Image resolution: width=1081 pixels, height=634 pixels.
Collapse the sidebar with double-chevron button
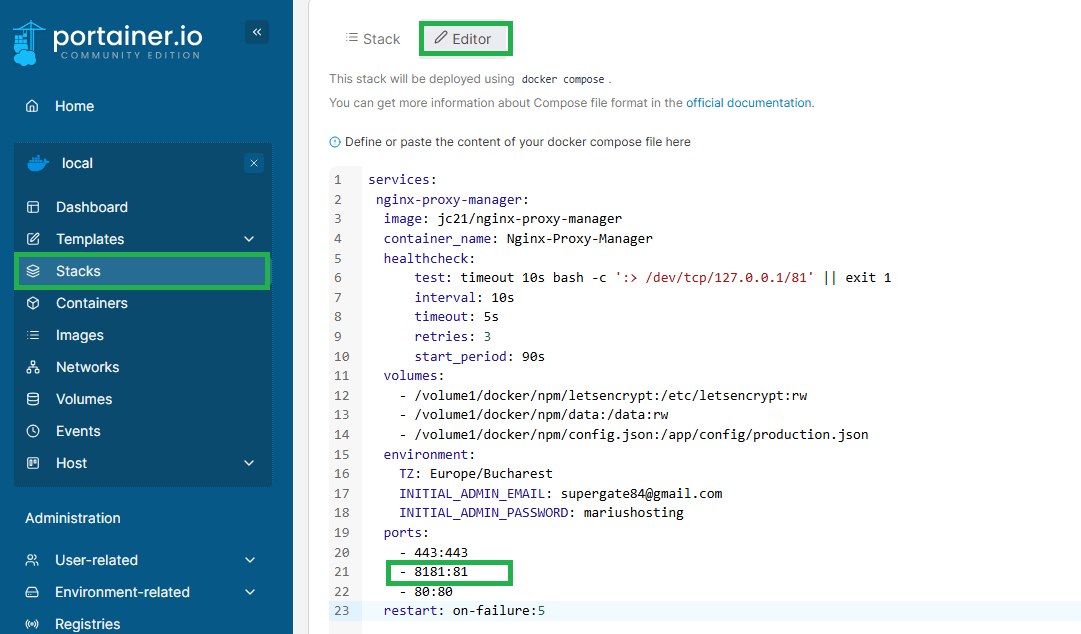tap(256, 32)
